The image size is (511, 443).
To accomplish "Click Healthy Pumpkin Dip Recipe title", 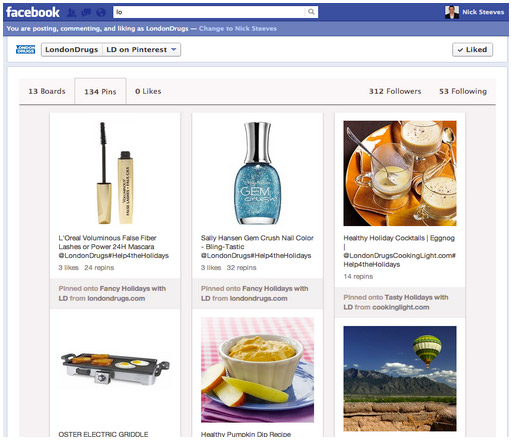I will tap(246, 434).
